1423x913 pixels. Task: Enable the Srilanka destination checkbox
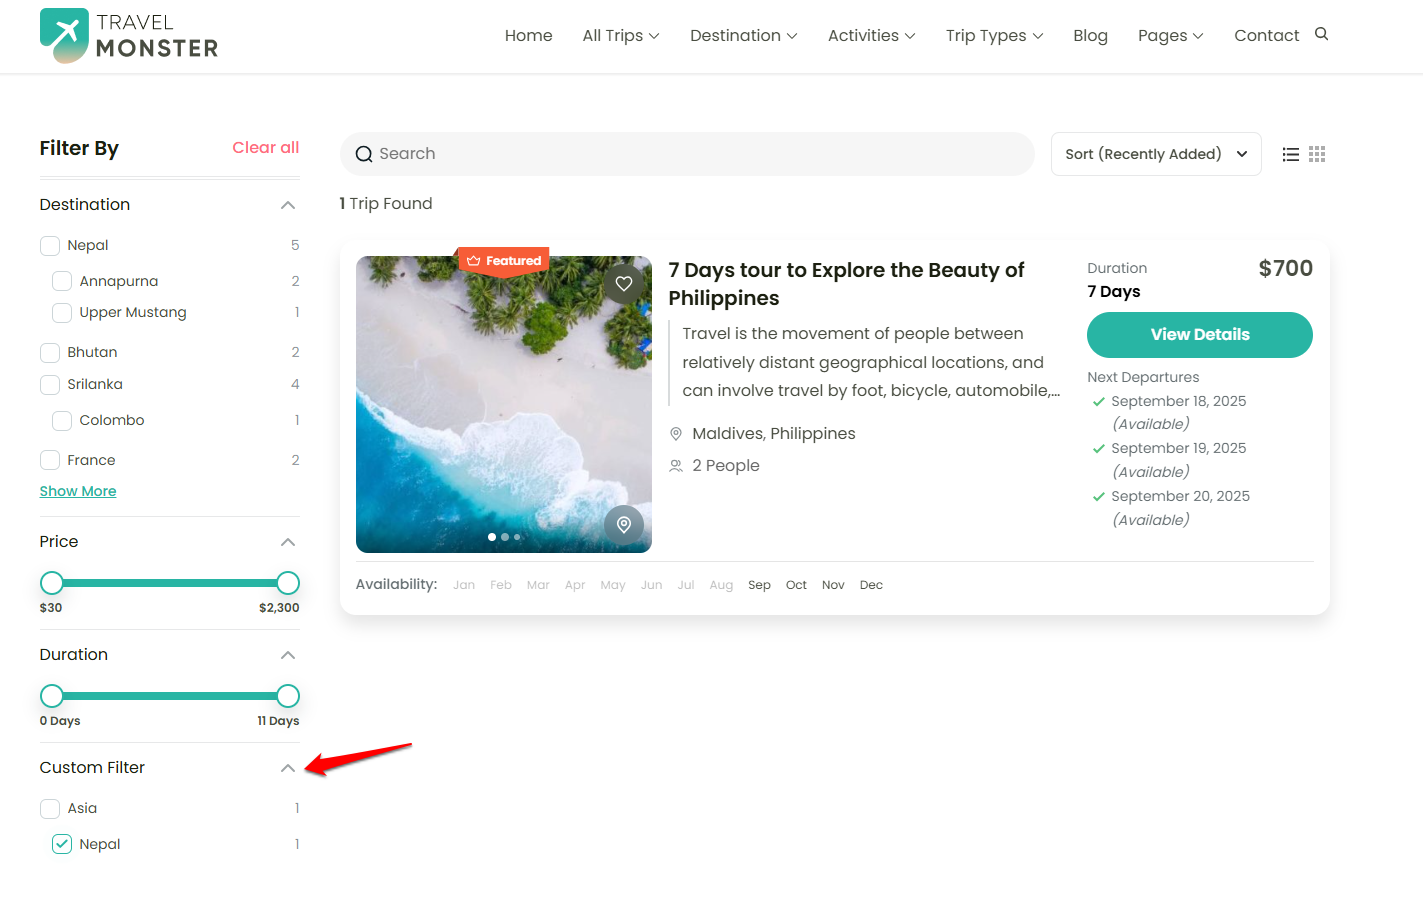(x=49, y=384)
